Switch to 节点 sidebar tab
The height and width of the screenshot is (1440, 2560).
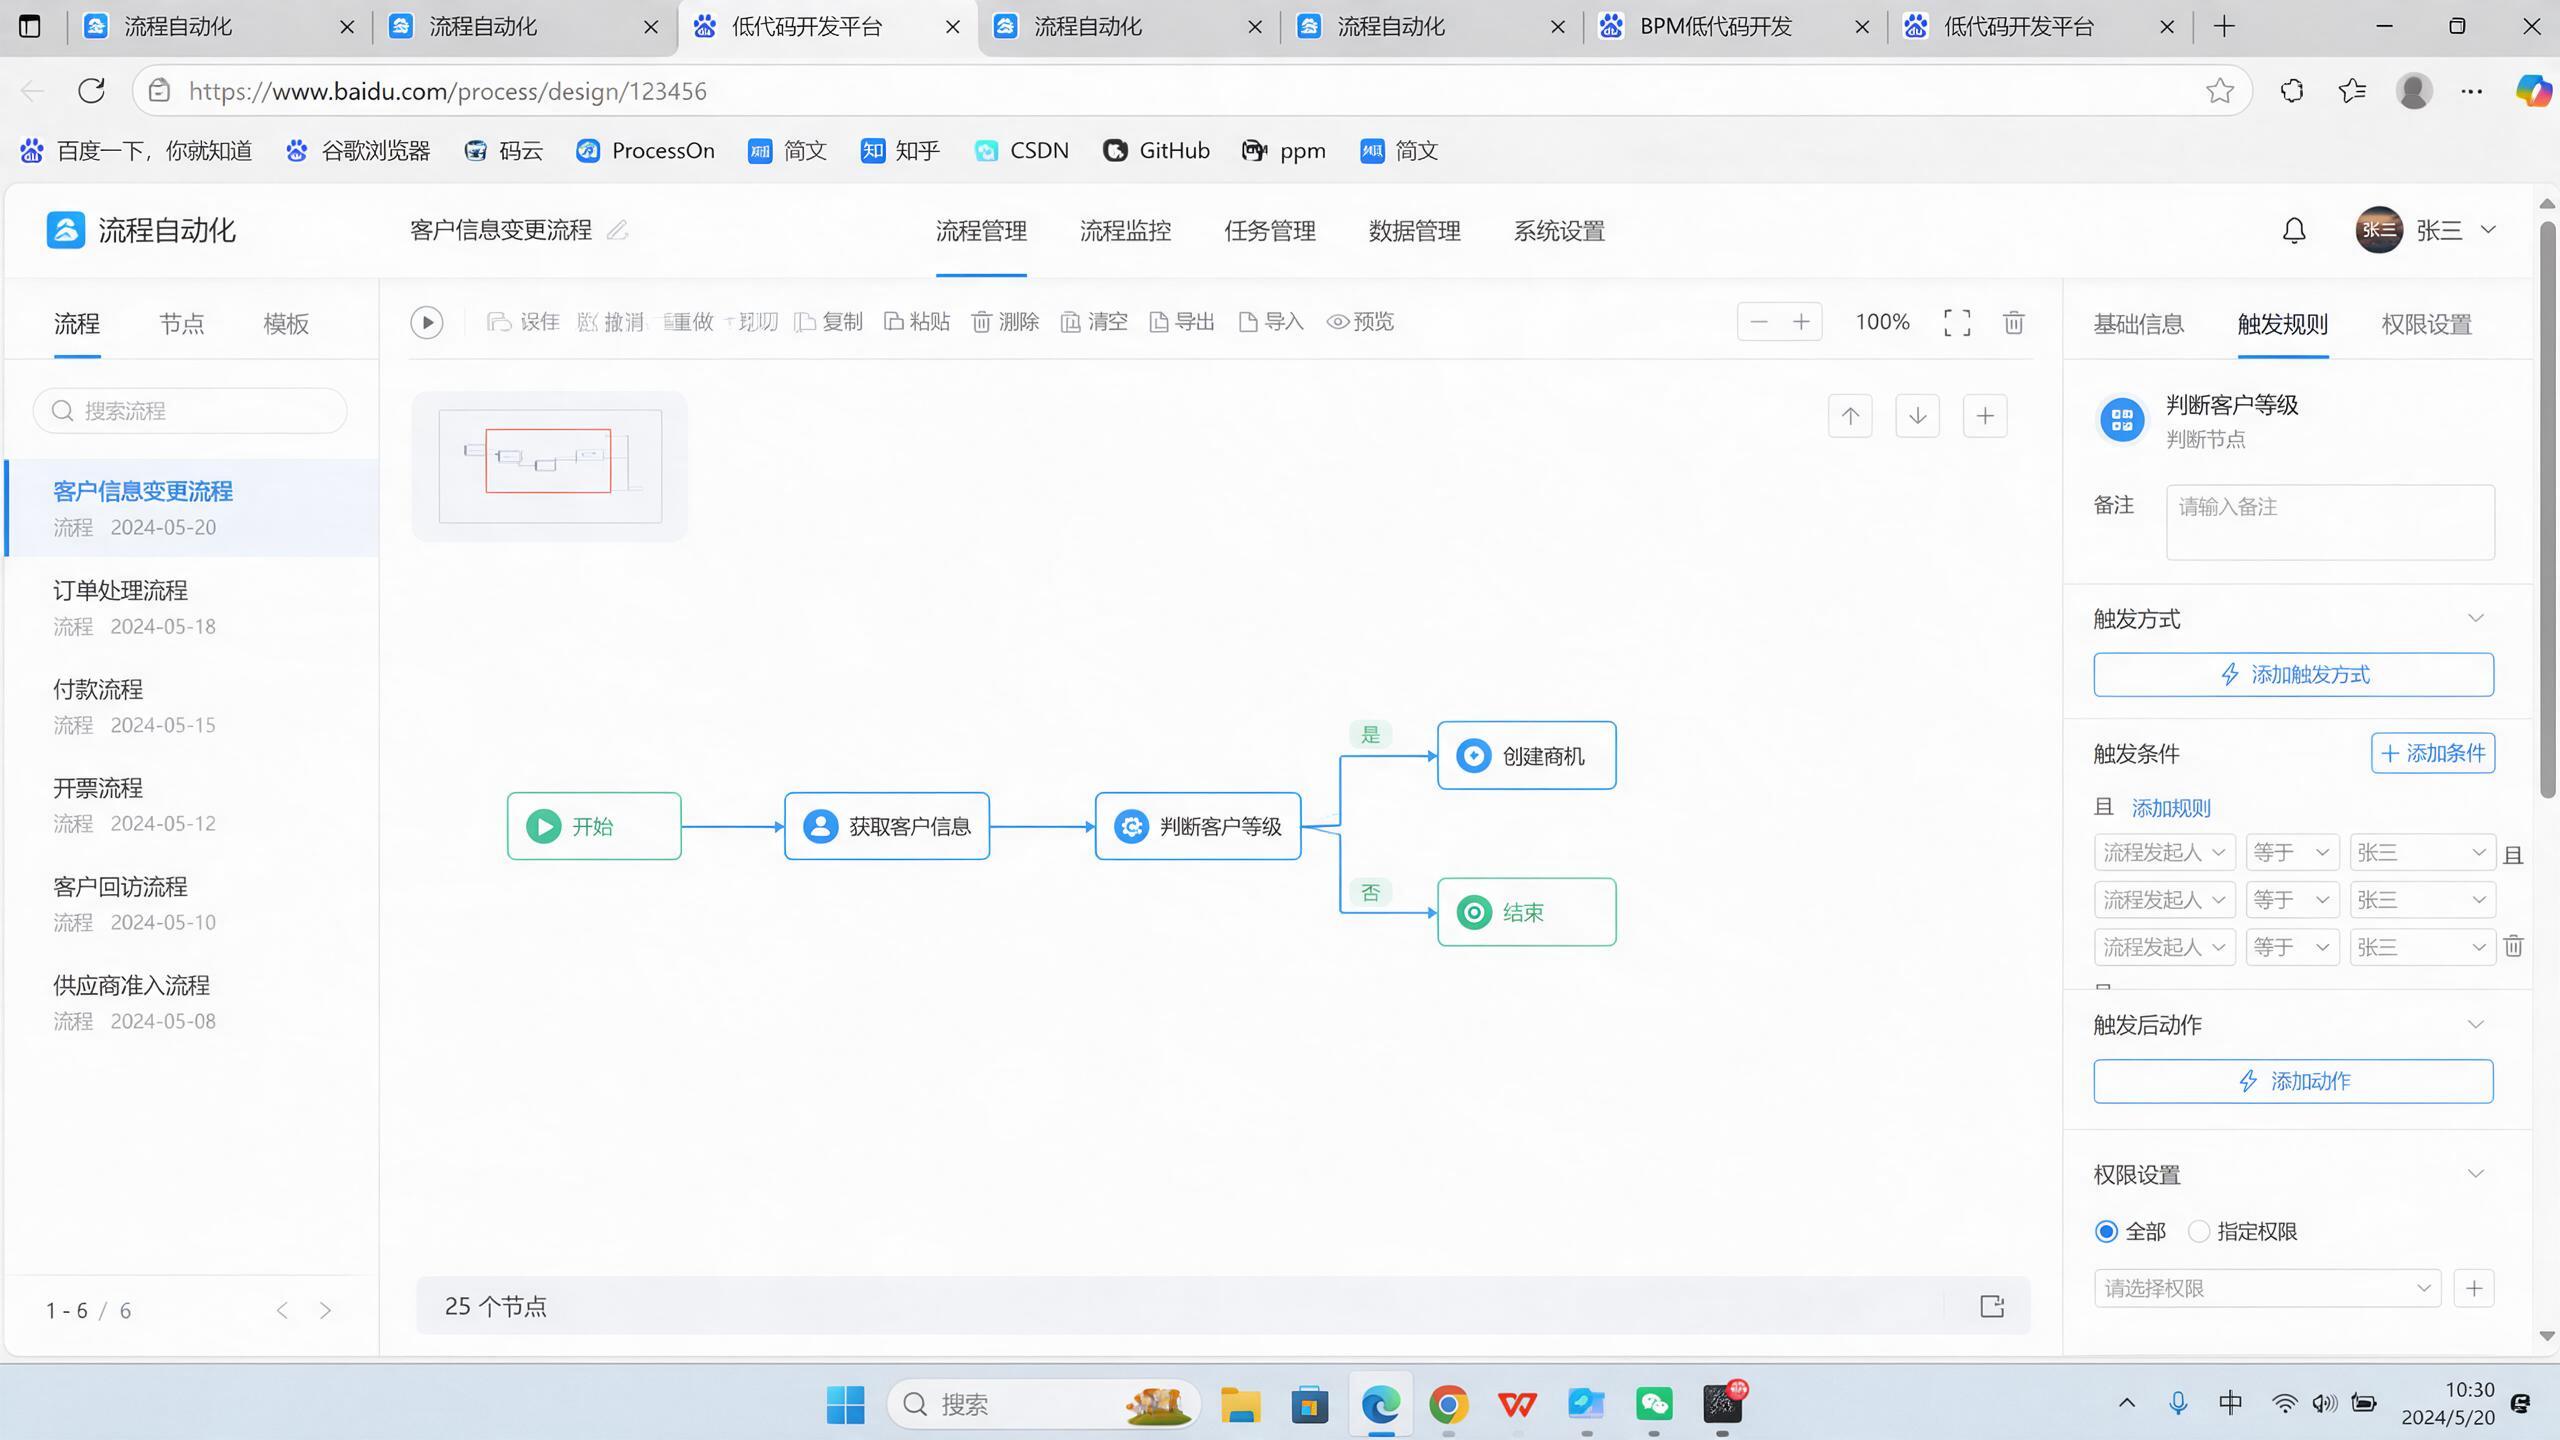coord(182,324)
